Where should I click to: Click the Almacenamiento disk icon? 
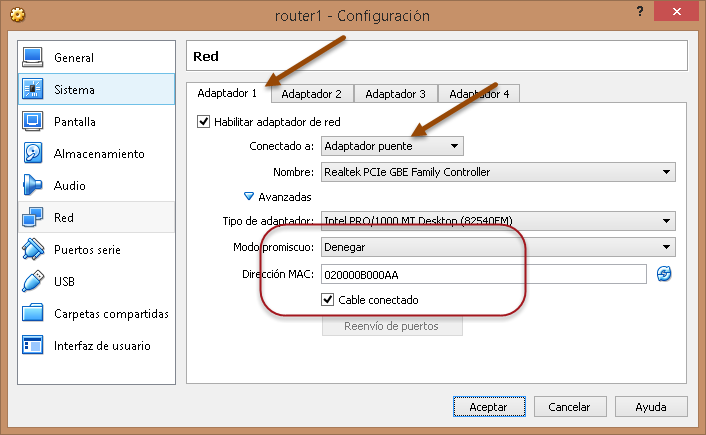[x=33, y=153]
